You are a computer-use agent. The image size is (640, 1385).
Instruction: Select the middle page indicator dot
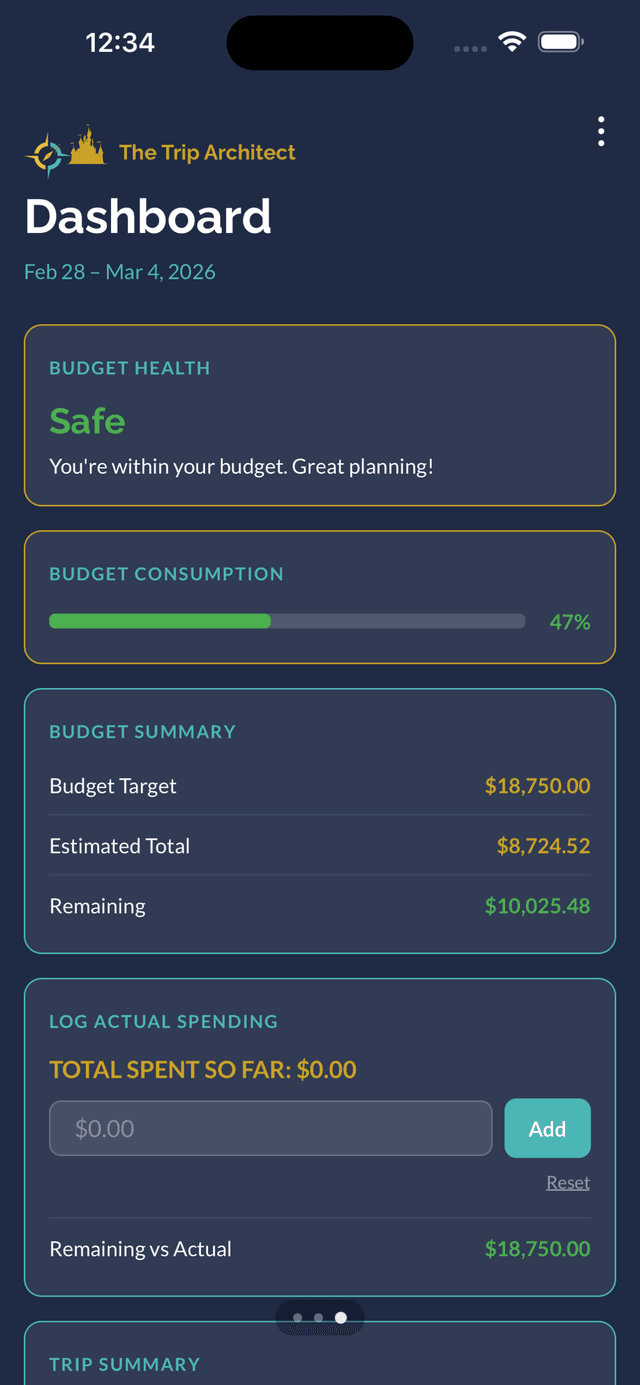click(x=319, y=1318)
